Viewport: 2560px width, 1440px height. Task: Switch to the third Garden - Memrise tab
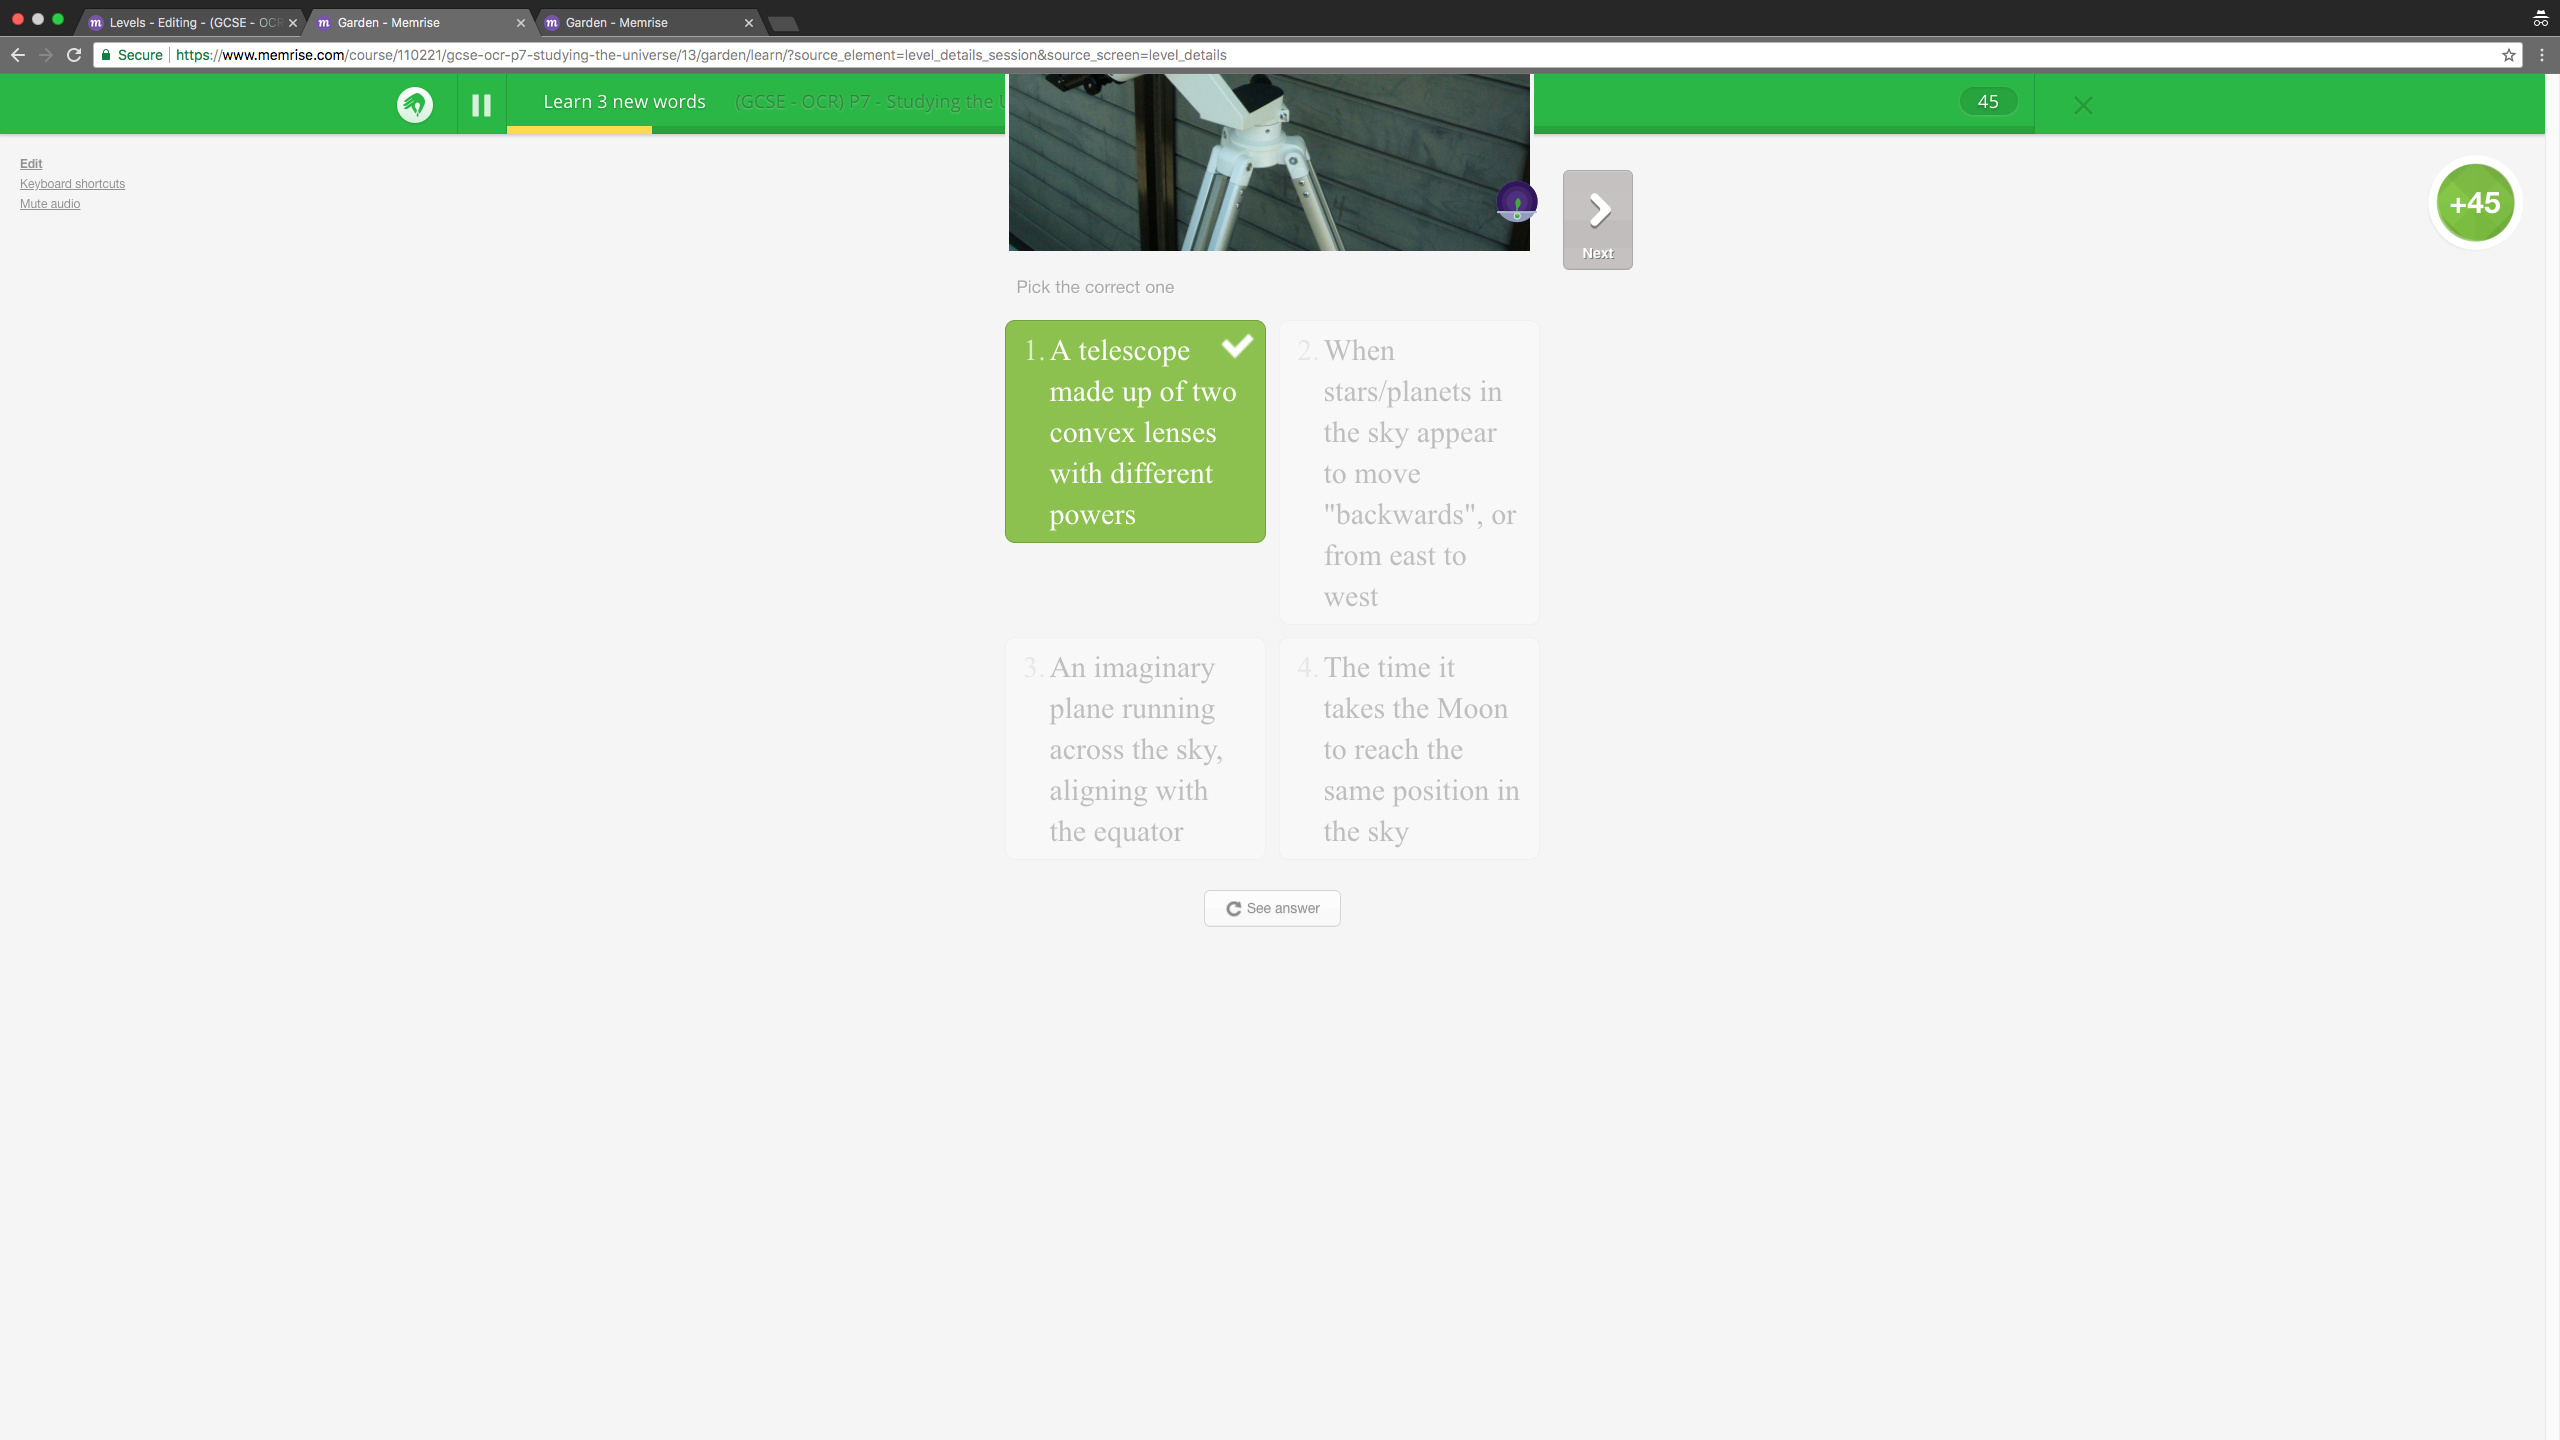click(x=646, y=22)
